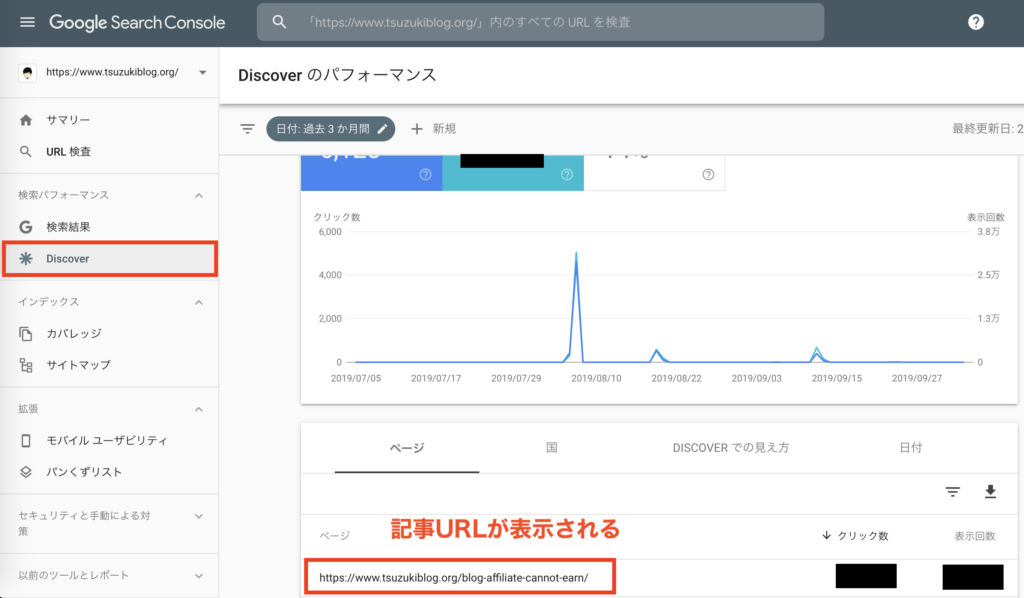The width and height of the screenshot is (1024, 598).
Task: Select the 日付 tab
Action: [910, 448]
